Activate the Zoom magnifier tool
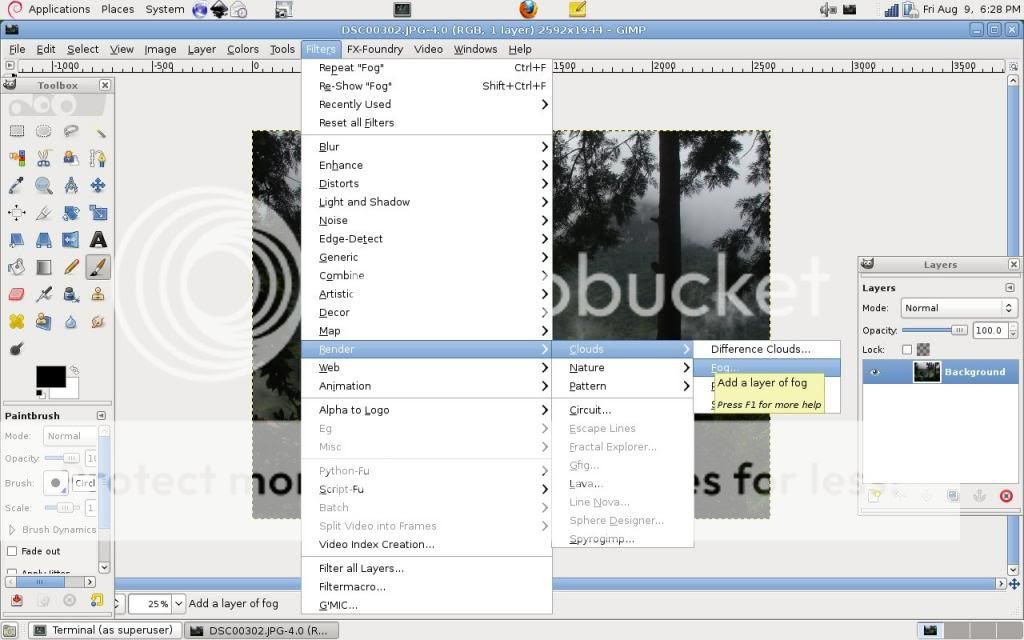Image resolution: width=1024 pixels, height=640 pixels. (x=43, y=185)
